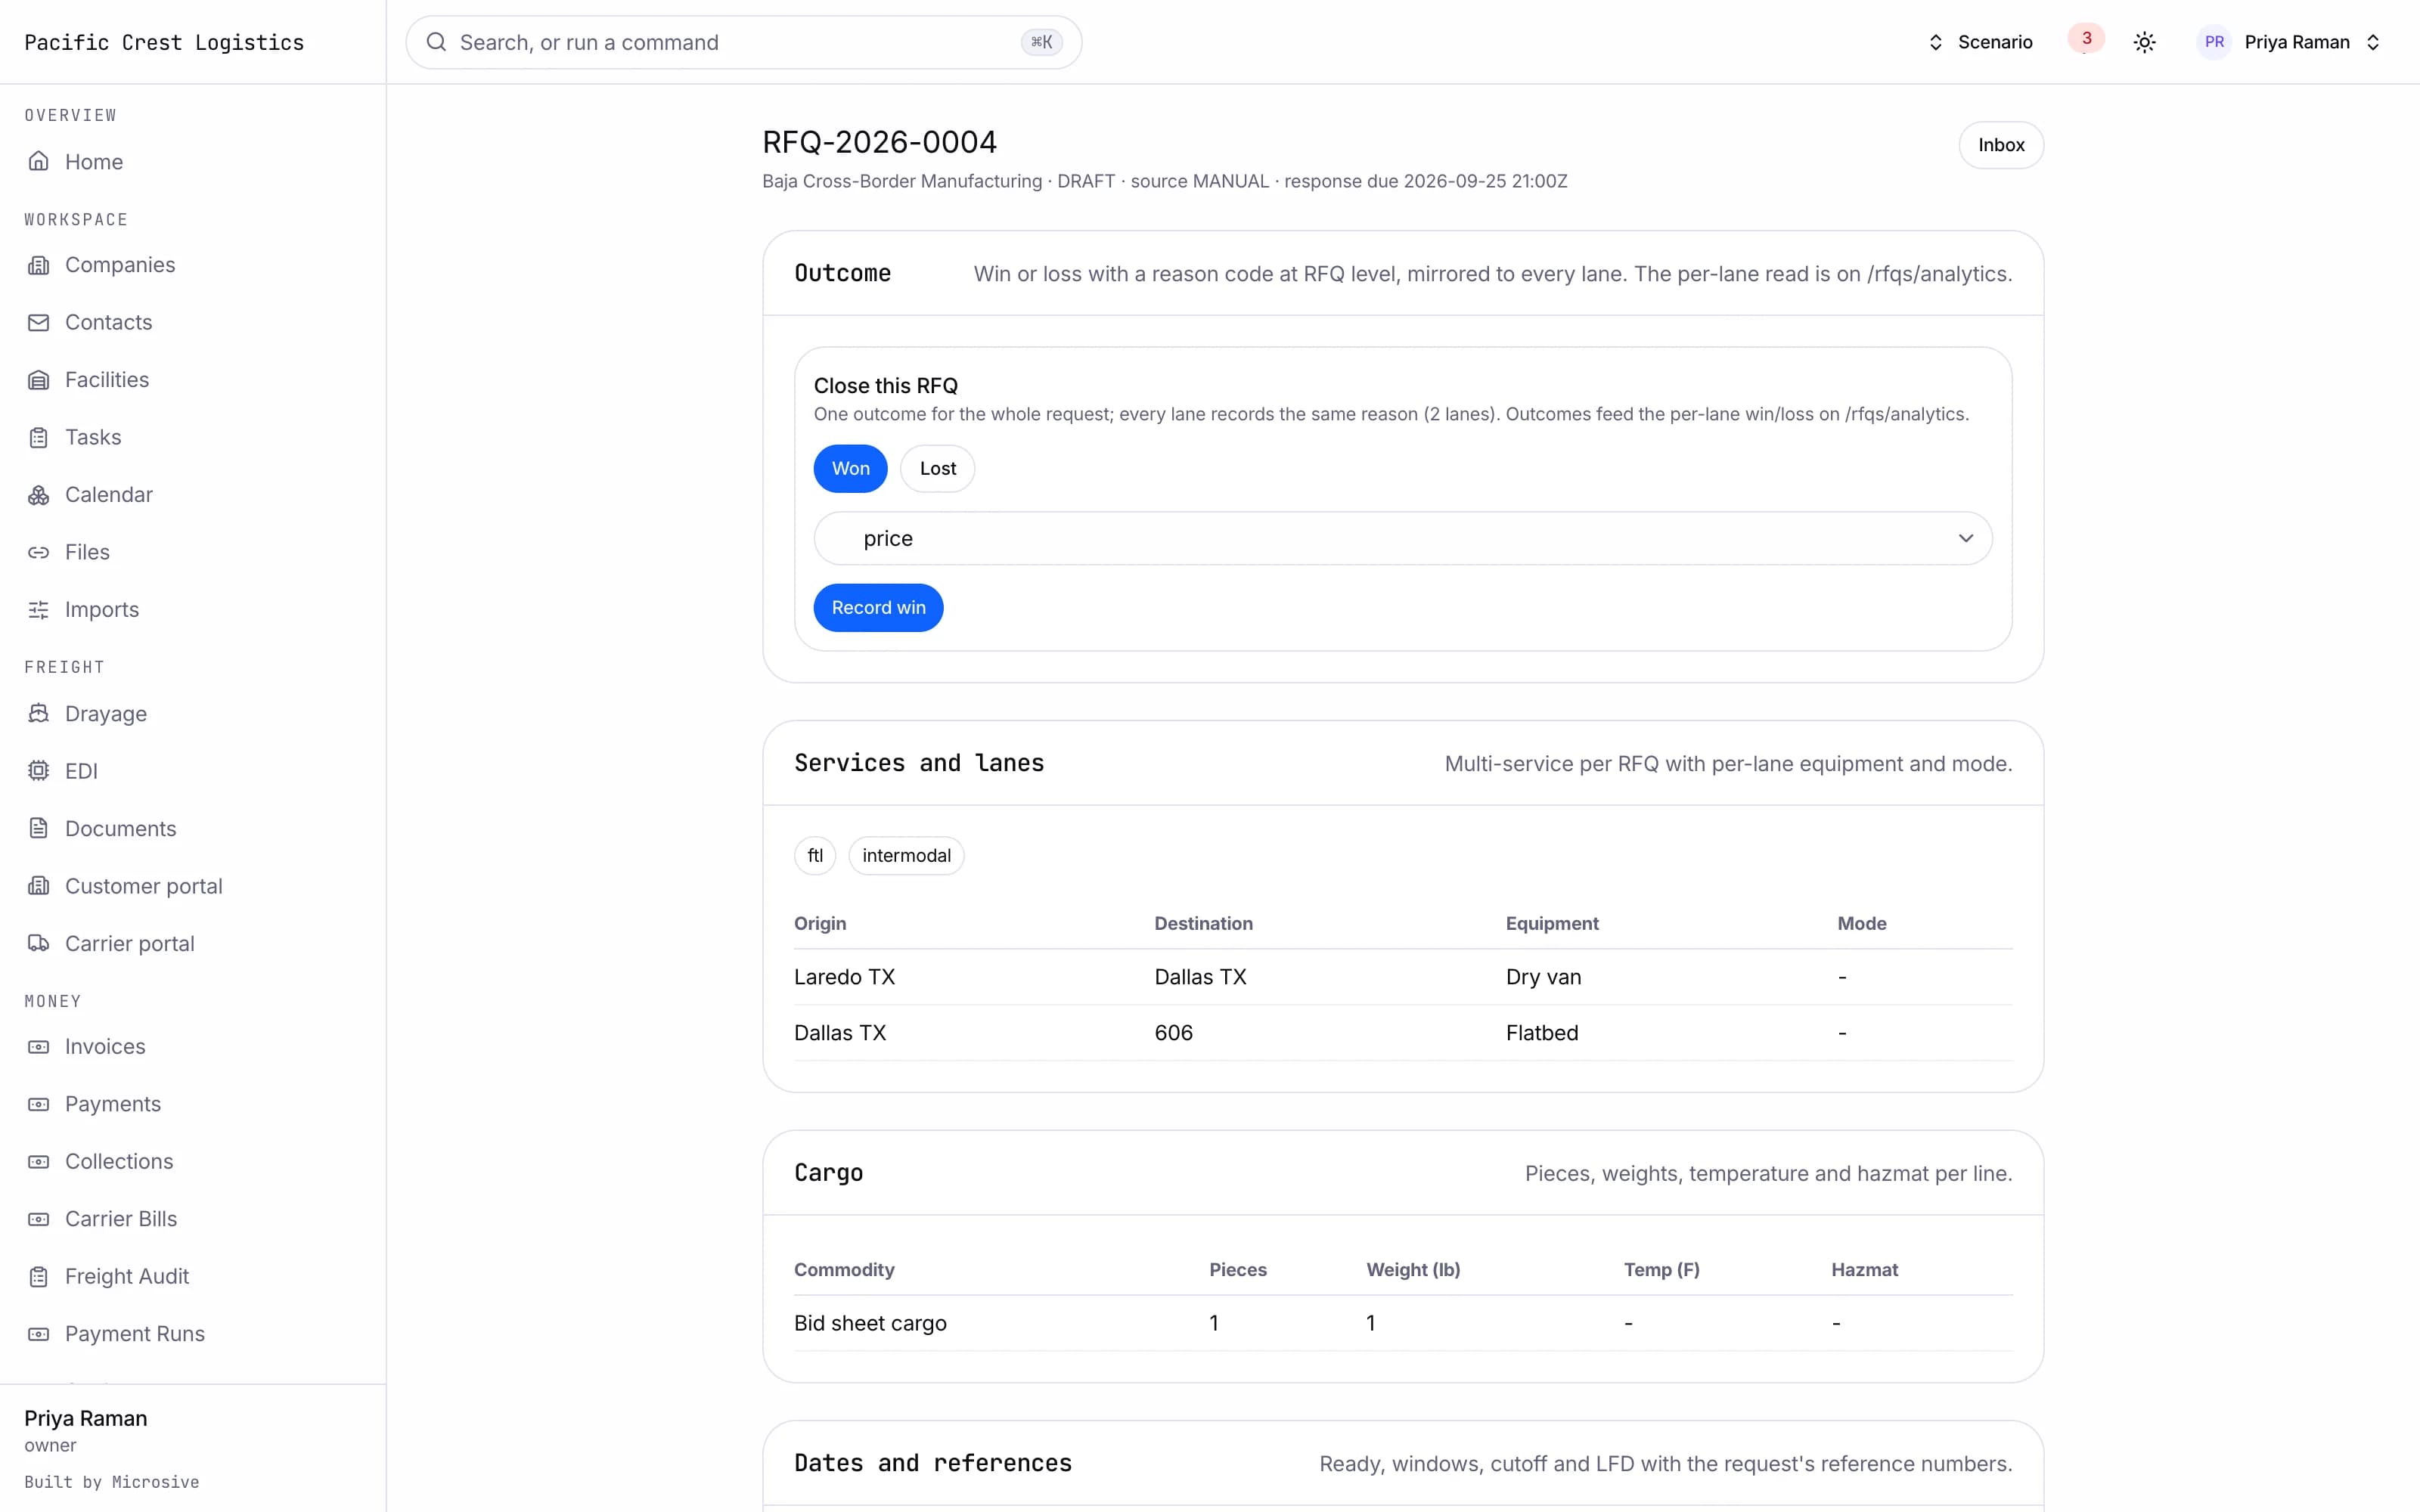Open the Scenario switcher

point(1981,42)
